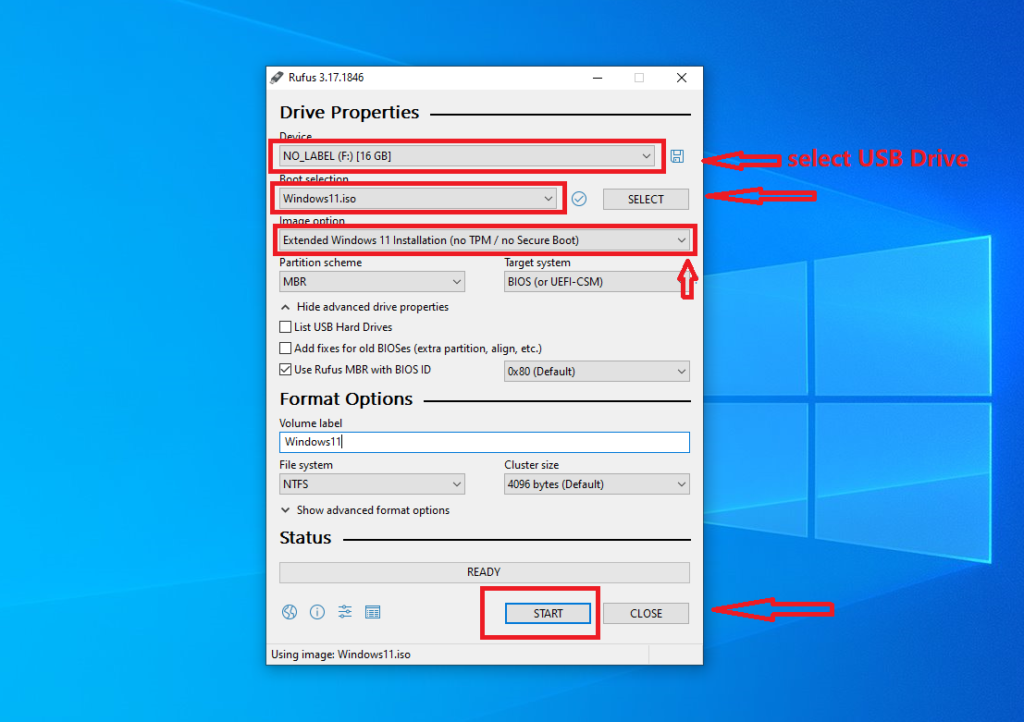Viewport: 1024px width, 722px height.
Task: Click the save drive image floppy icon
Action: [x=677, y=156]
